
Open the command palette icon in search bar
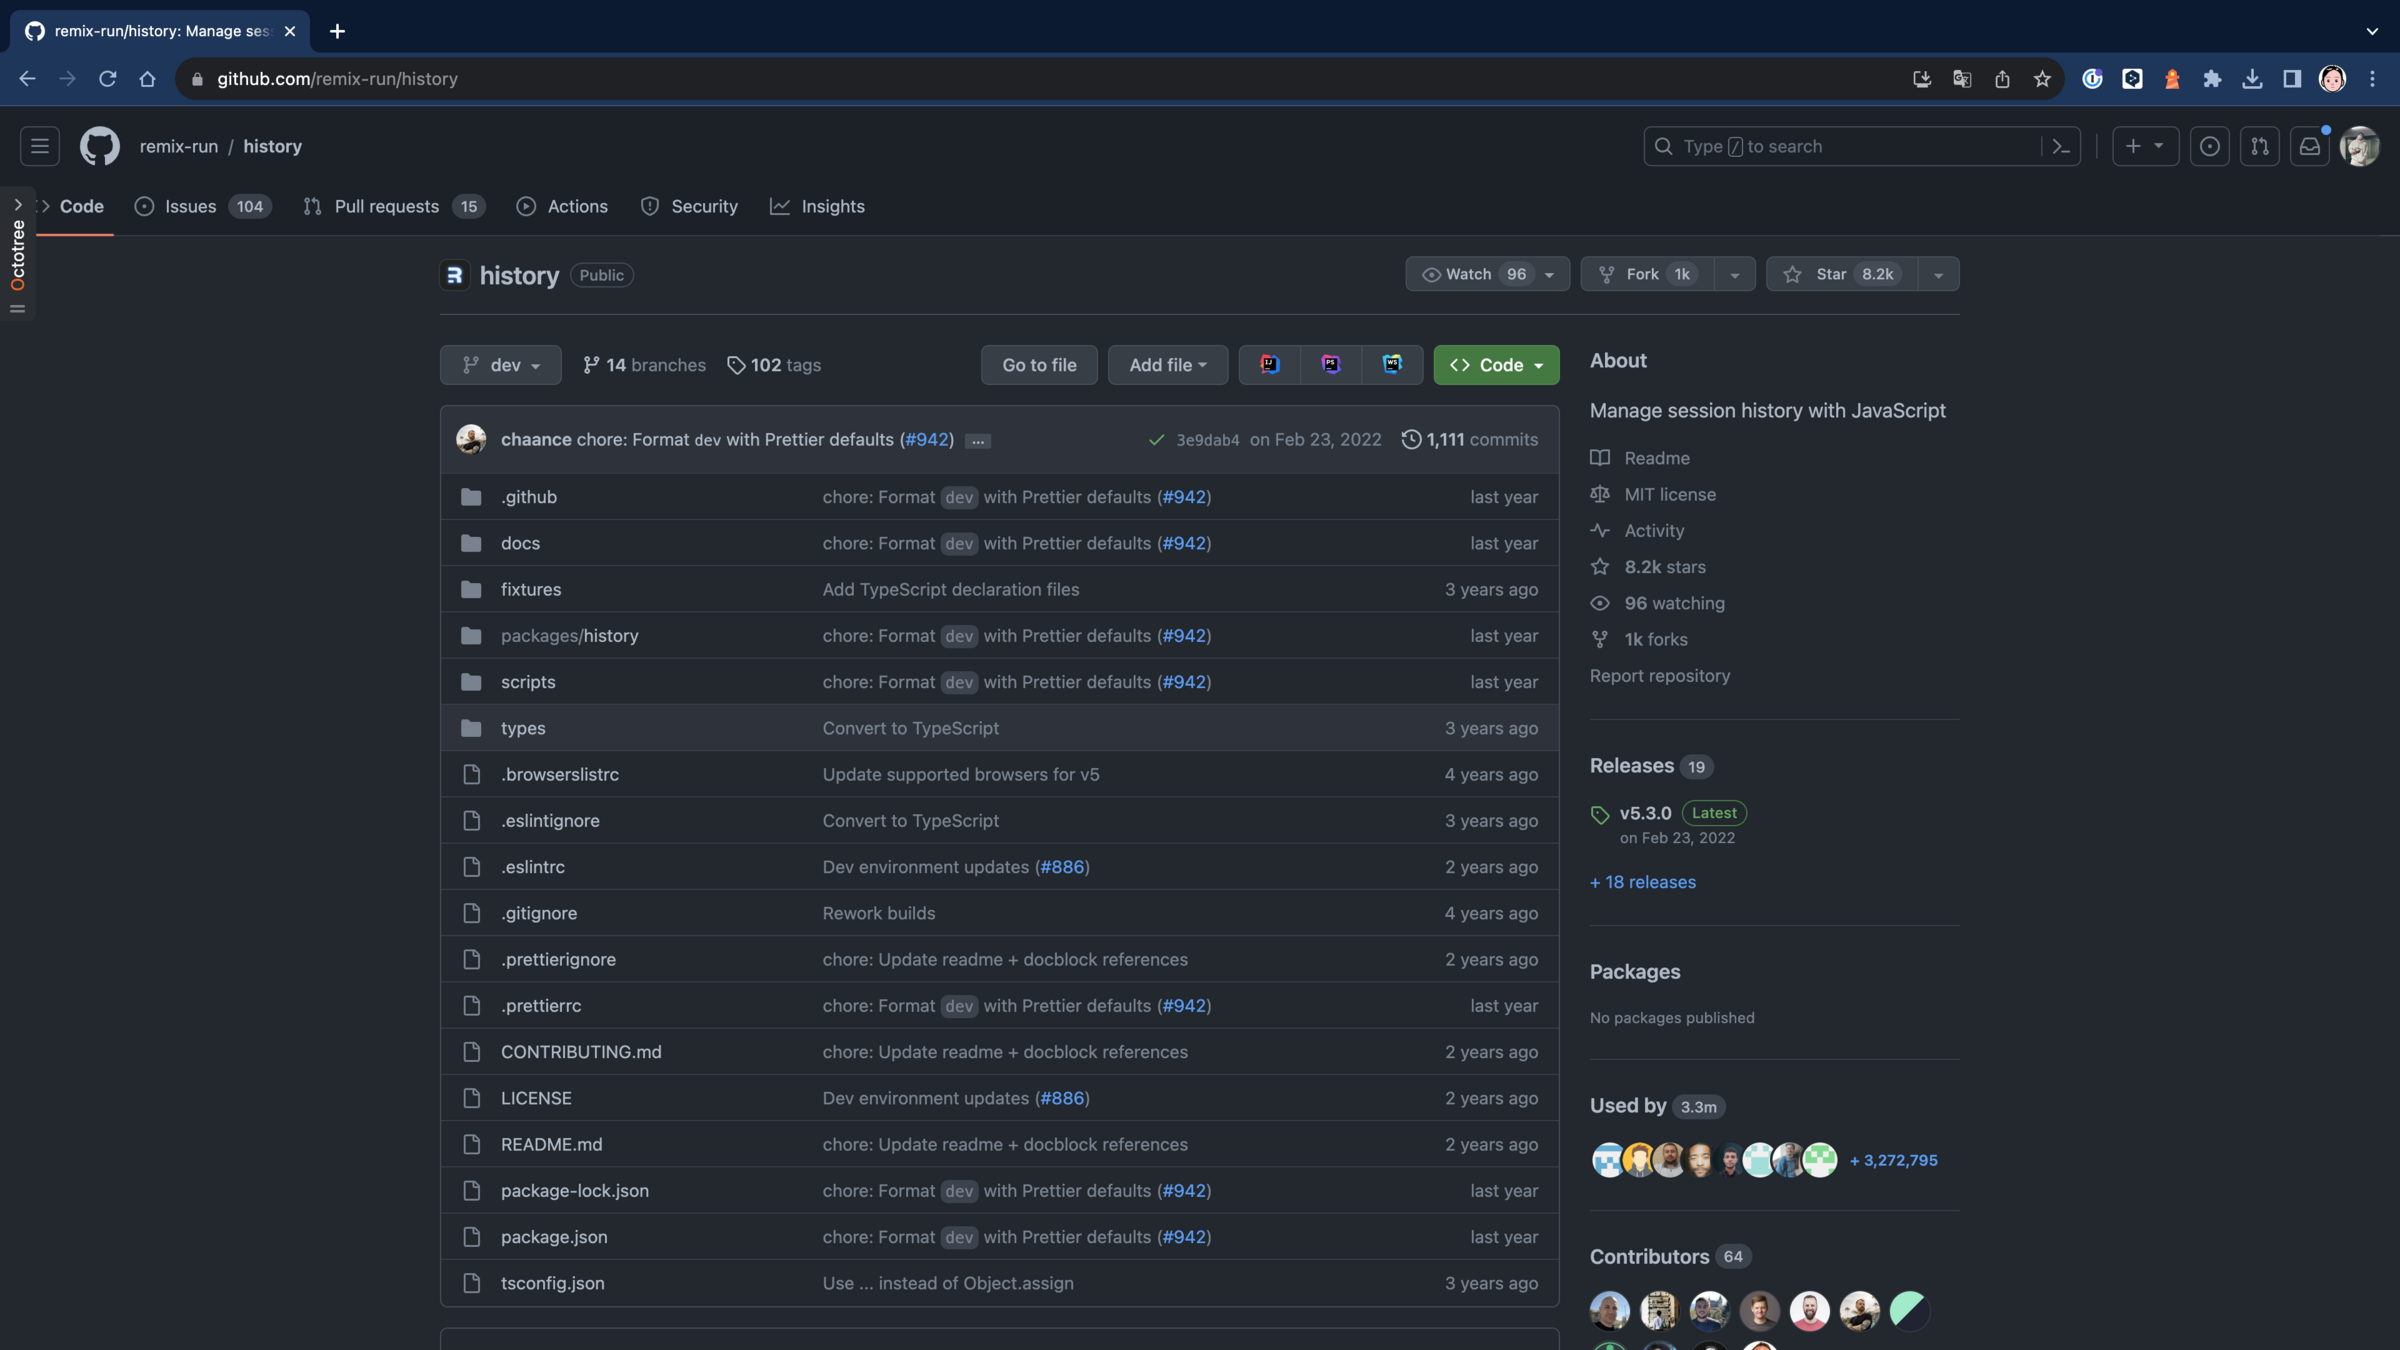tap(2061, 146)
